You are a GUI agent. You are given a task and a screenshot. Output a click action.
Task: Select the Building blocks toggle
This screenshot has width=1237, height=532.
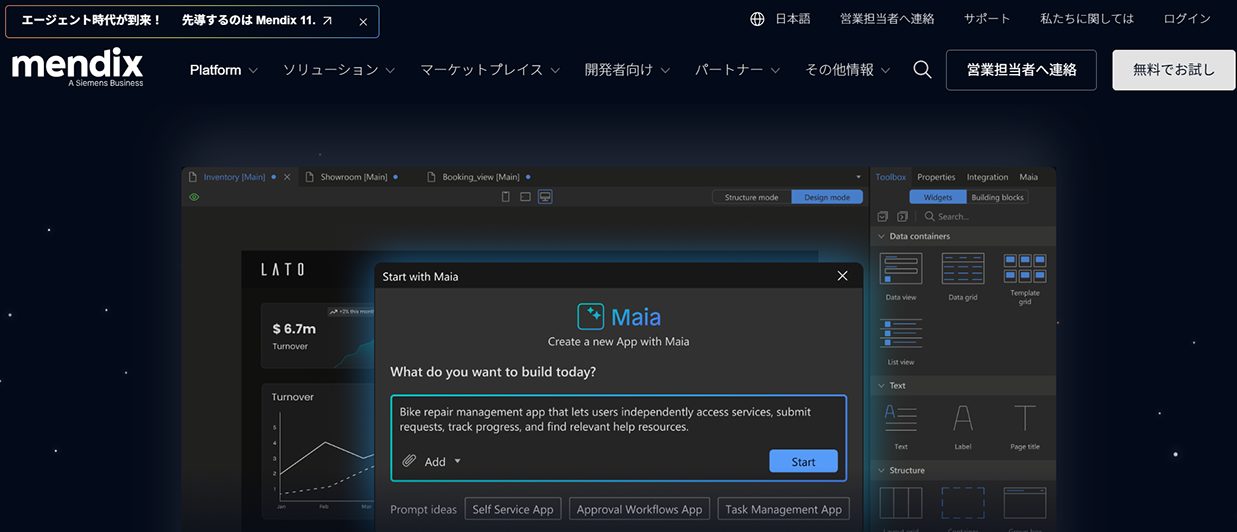pos(998,197)
